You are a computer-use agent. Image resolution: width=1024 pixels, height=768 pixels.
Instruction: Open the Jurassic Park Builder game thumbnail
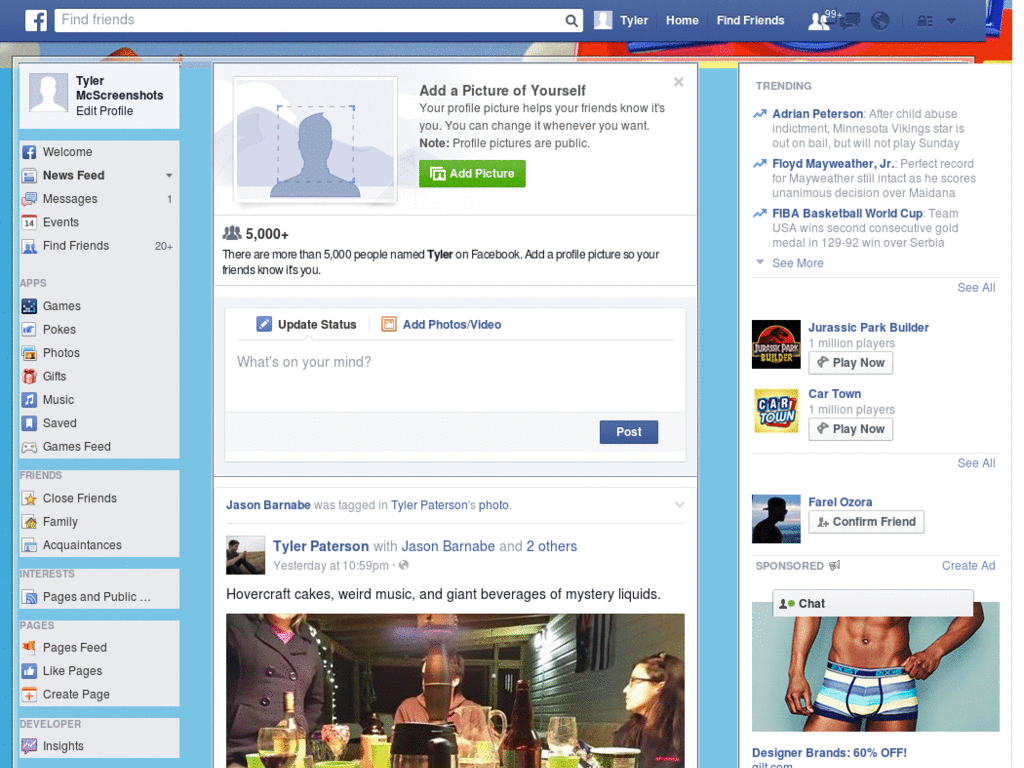[776, 344]
